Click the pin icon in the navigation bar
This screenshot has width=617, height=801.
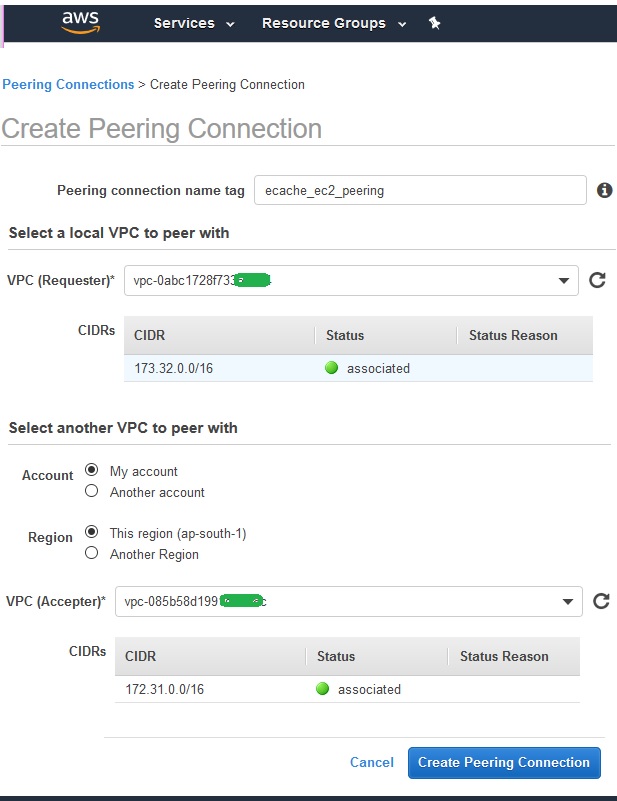click(435, 22)
